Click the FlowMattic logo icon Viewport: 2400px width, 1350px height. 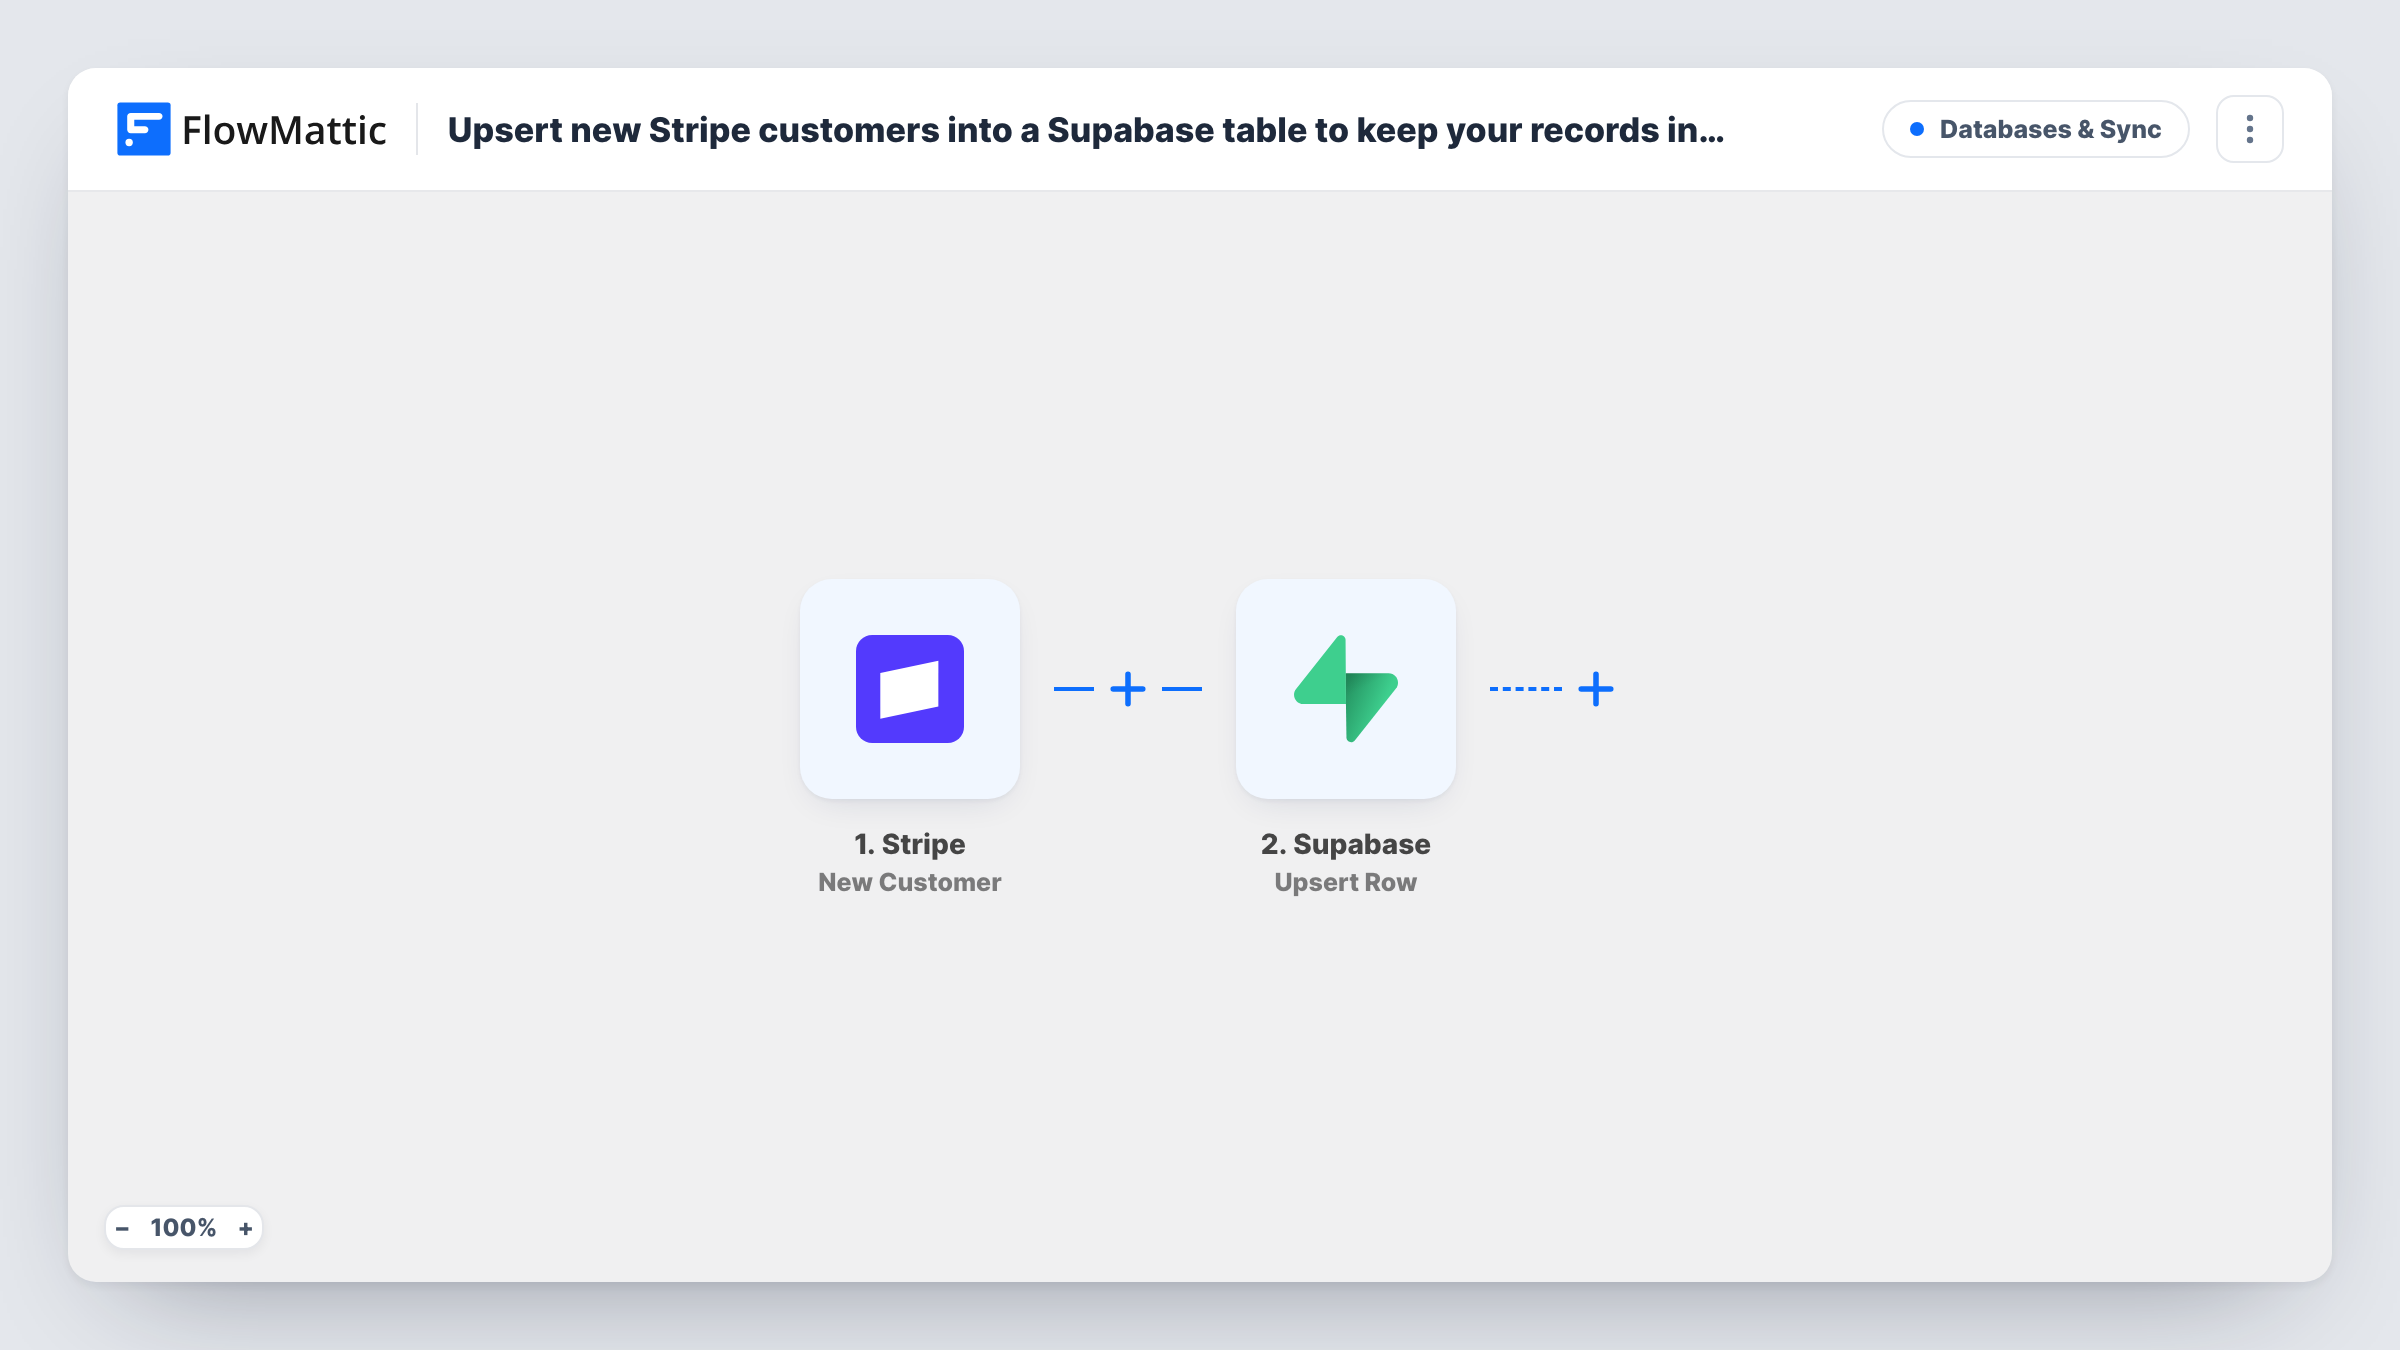(x=143, y=129)
